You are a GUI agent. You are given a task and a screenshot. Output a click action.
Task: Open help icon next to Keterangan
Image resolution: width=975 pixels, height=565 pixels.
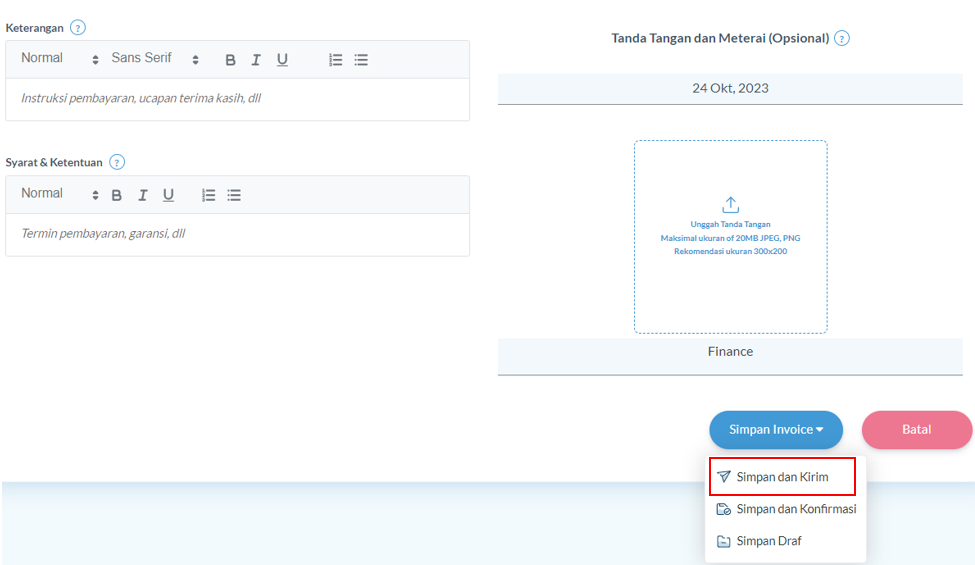[78, 28]
